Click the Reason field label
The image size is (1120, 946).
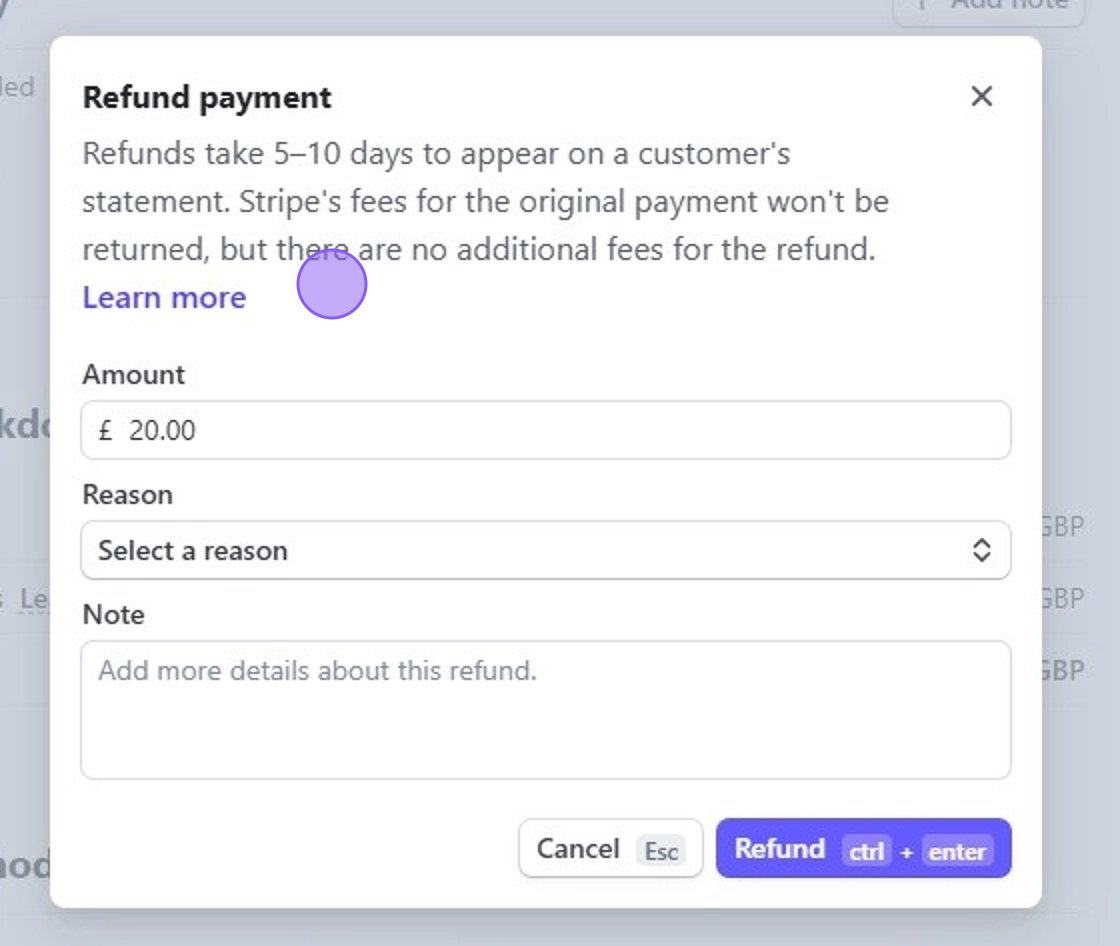coord(128,494)
